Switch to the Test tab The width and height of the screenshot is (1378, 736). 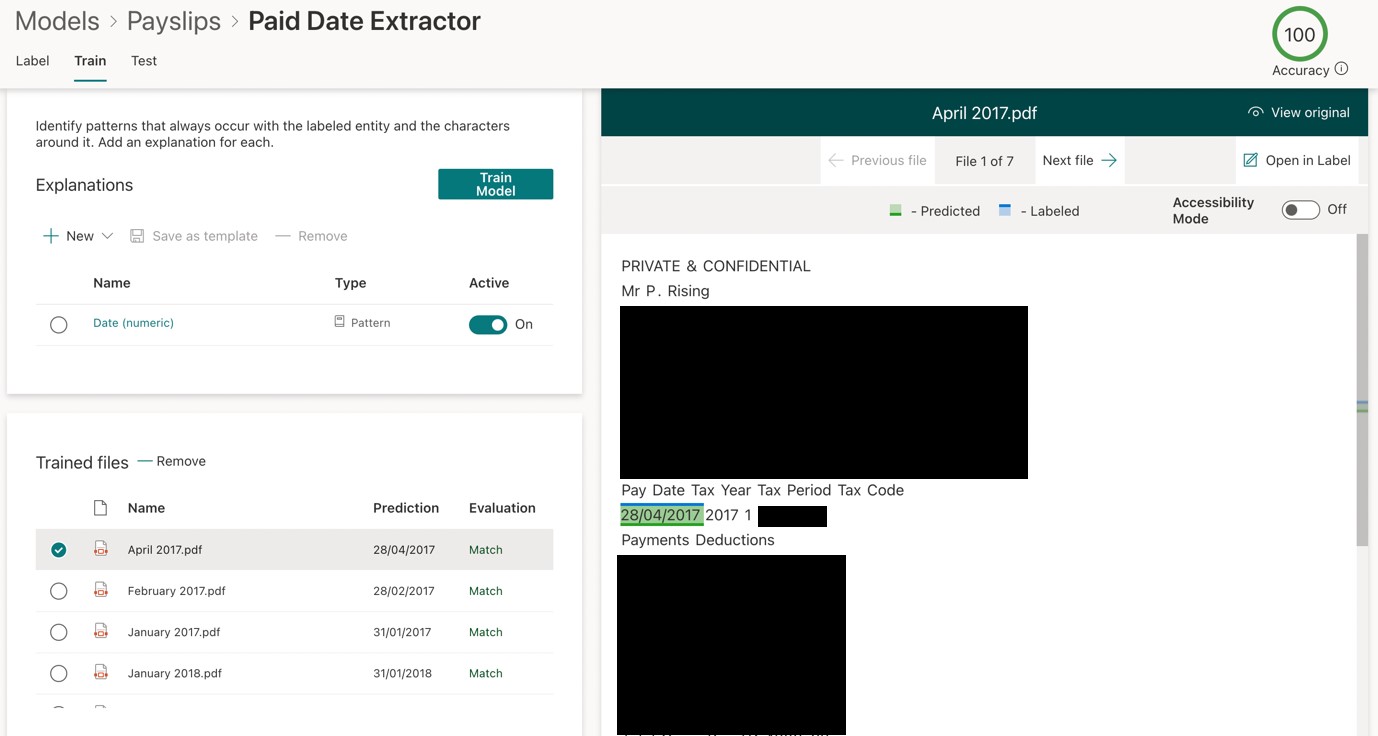tap(143, 60)
